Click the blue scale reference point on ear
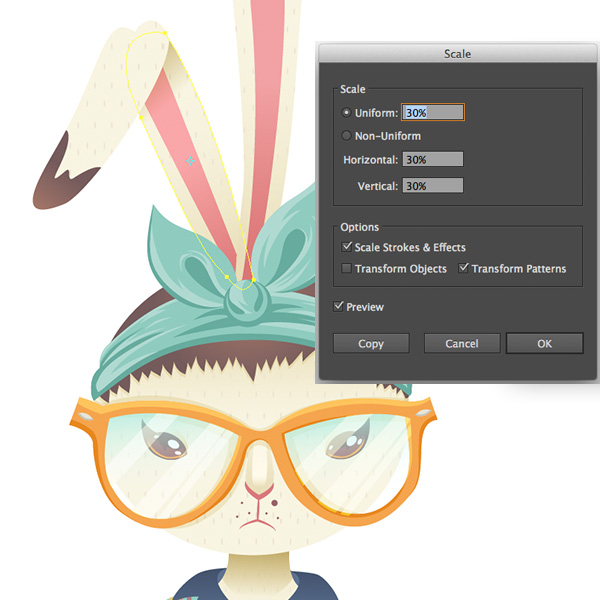 pyautogui.click(x=190, y=161)
